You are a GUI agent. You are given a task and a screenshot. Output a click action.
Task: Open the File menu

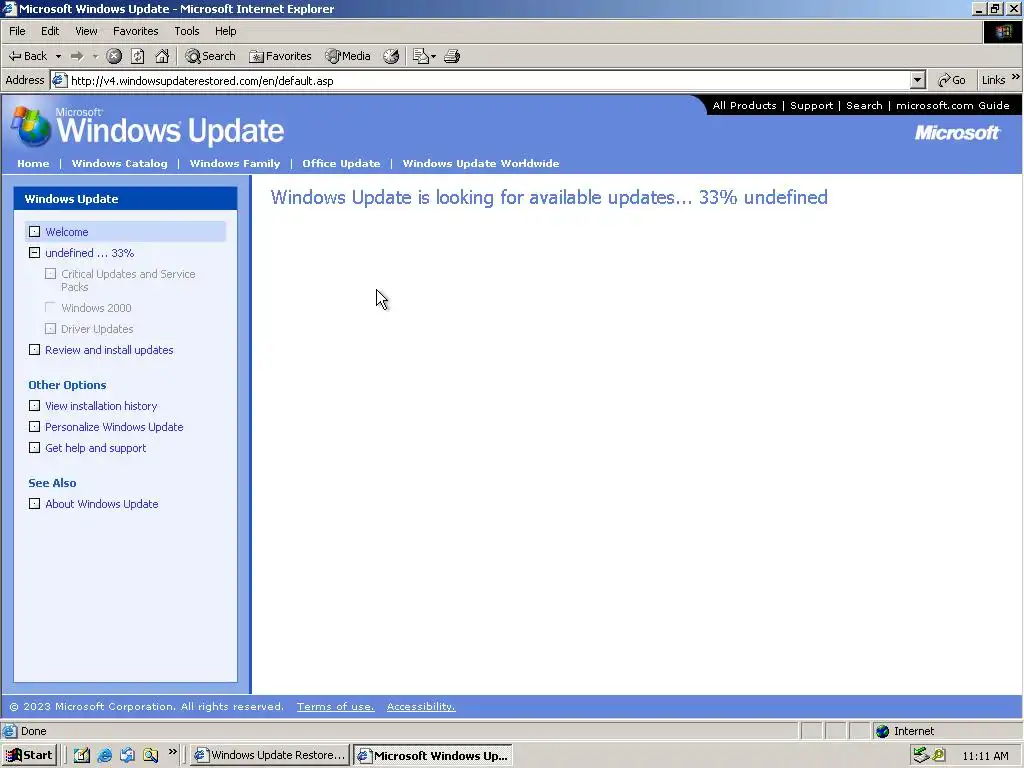click(x=17, y=31)
